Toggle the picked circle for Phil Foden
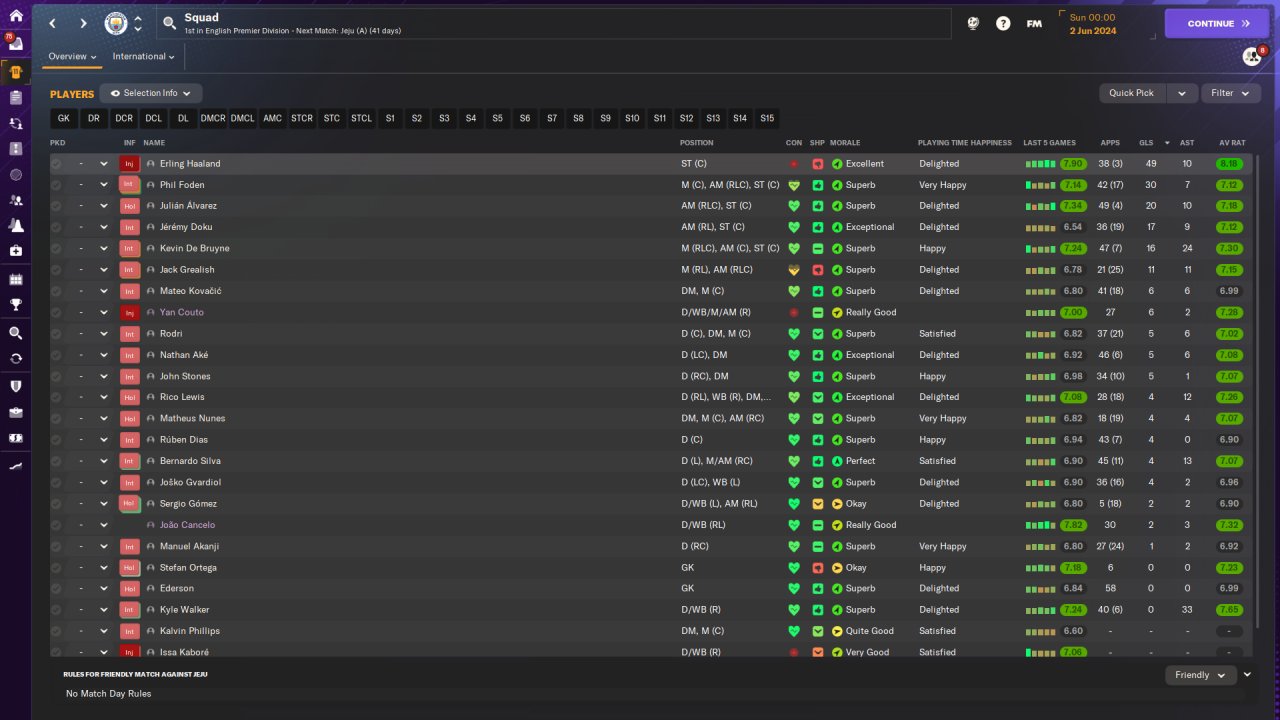This screenshot has height=720, width=1280. (56, 185)
